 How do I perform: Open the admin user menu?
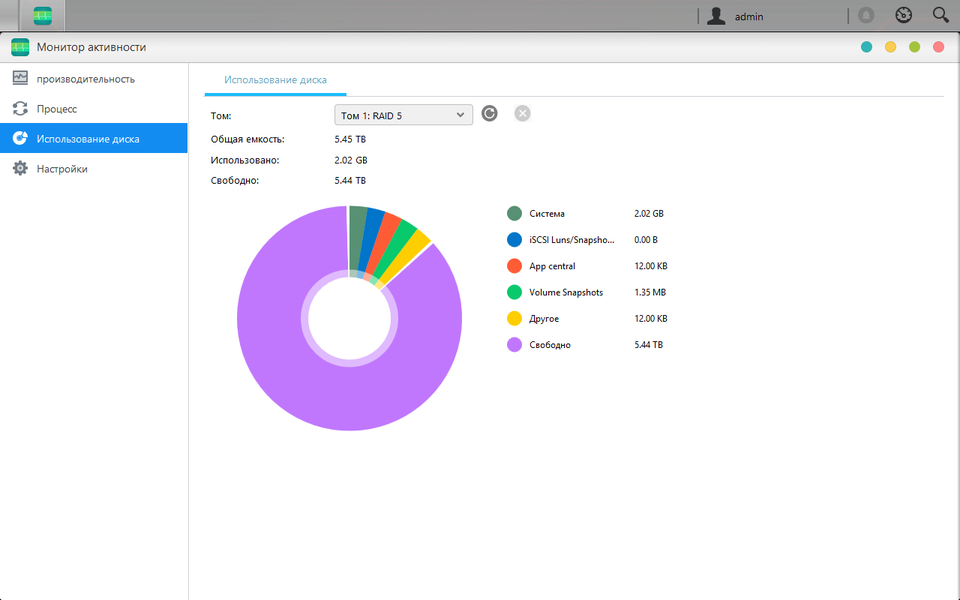pos(735,17)
